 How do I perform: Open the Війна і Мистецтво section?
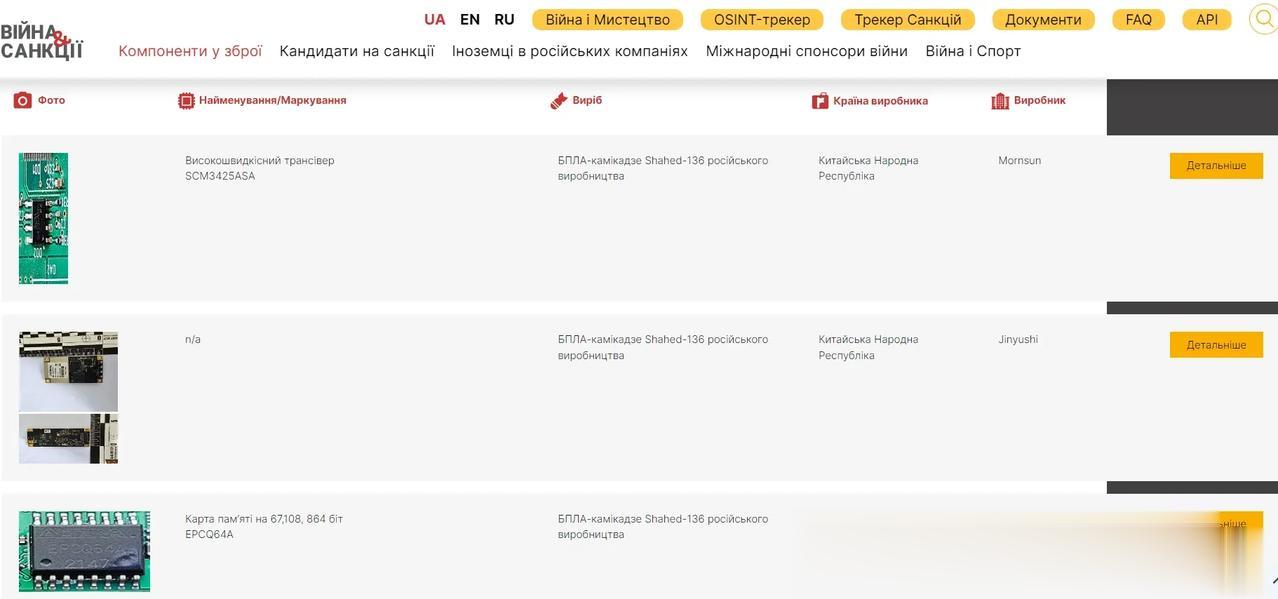608,20
